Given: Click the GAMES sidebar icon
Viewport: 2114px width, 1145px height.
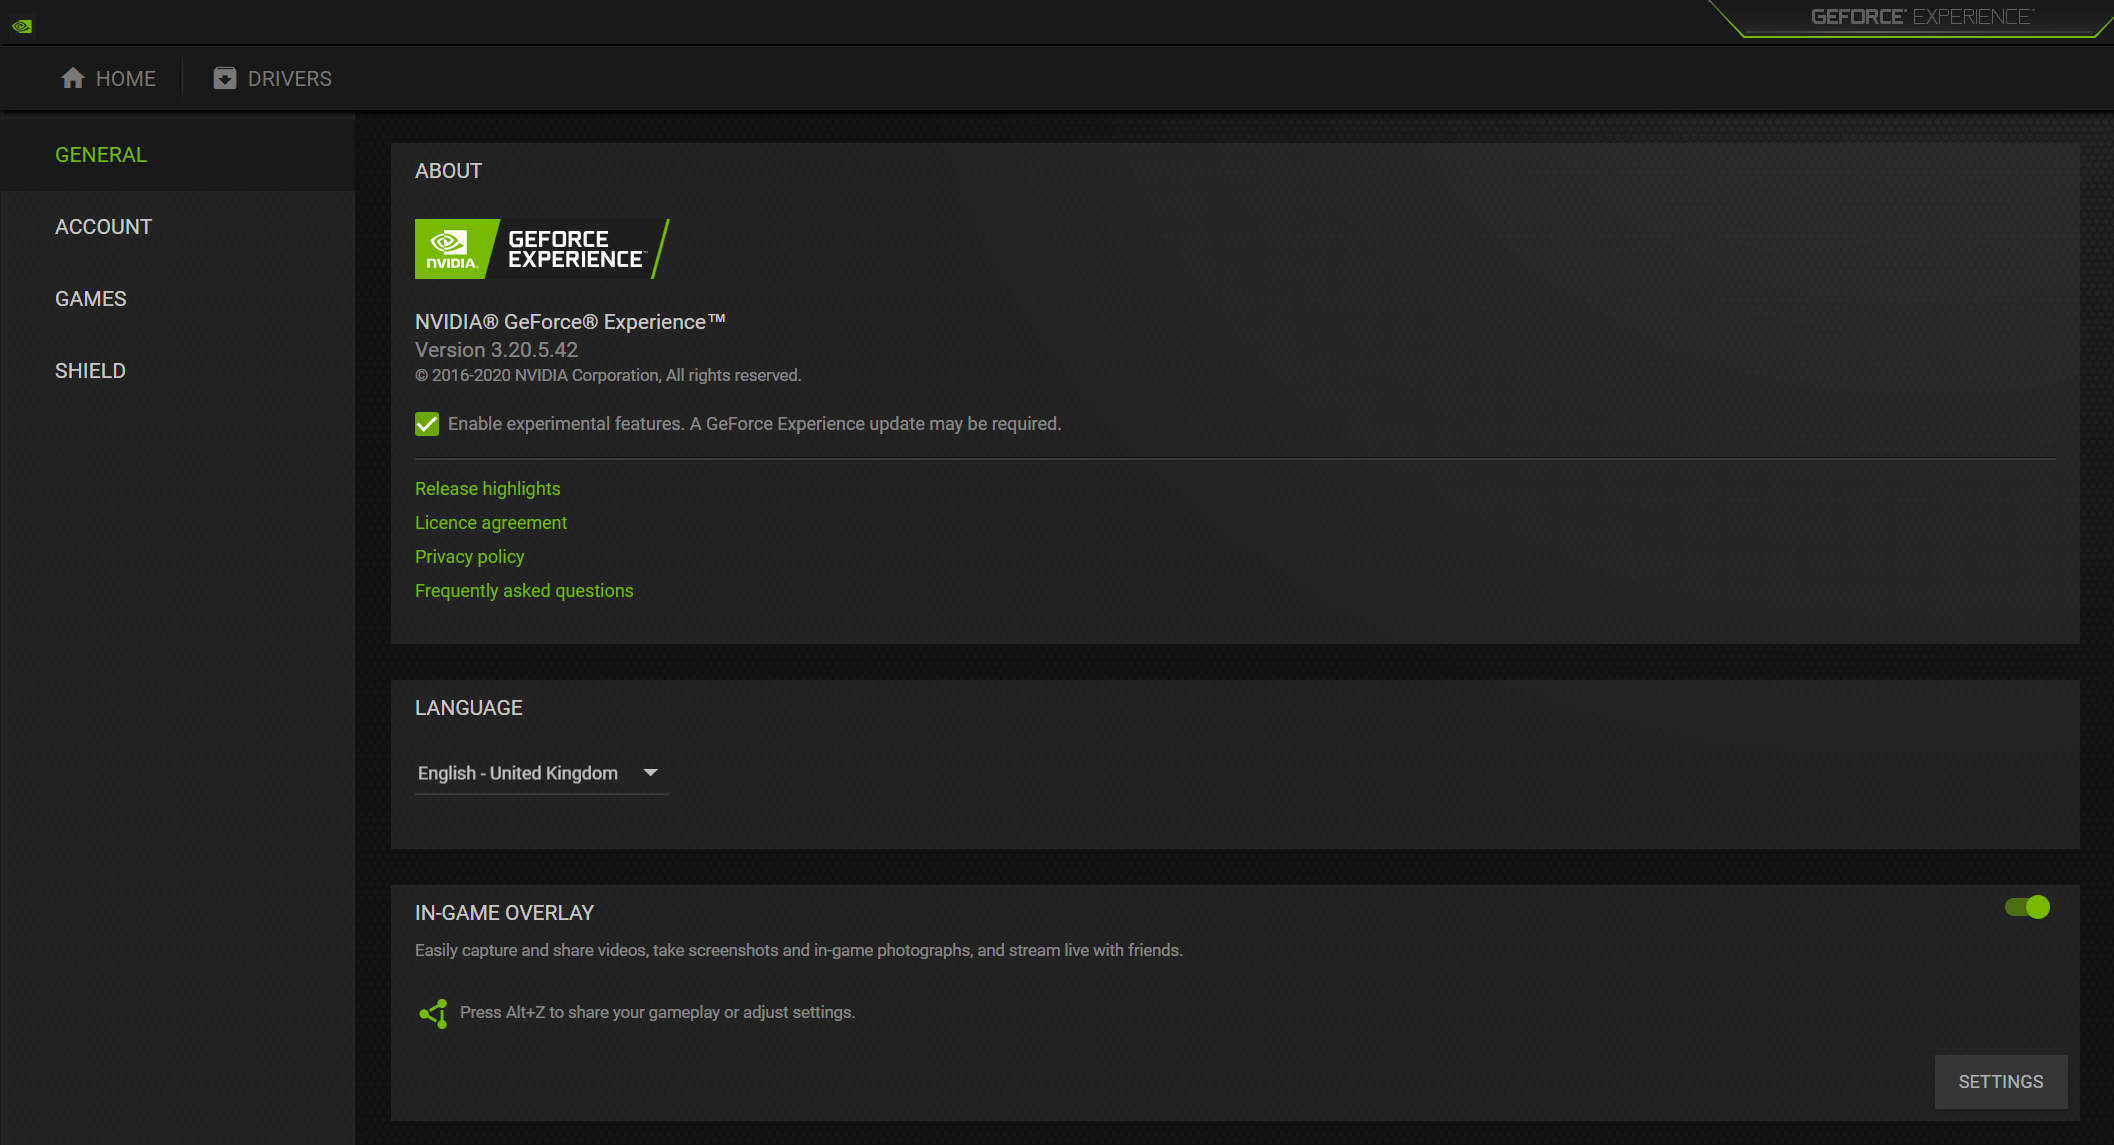Looking at the screenshot, I should click(x=90, y=298).
